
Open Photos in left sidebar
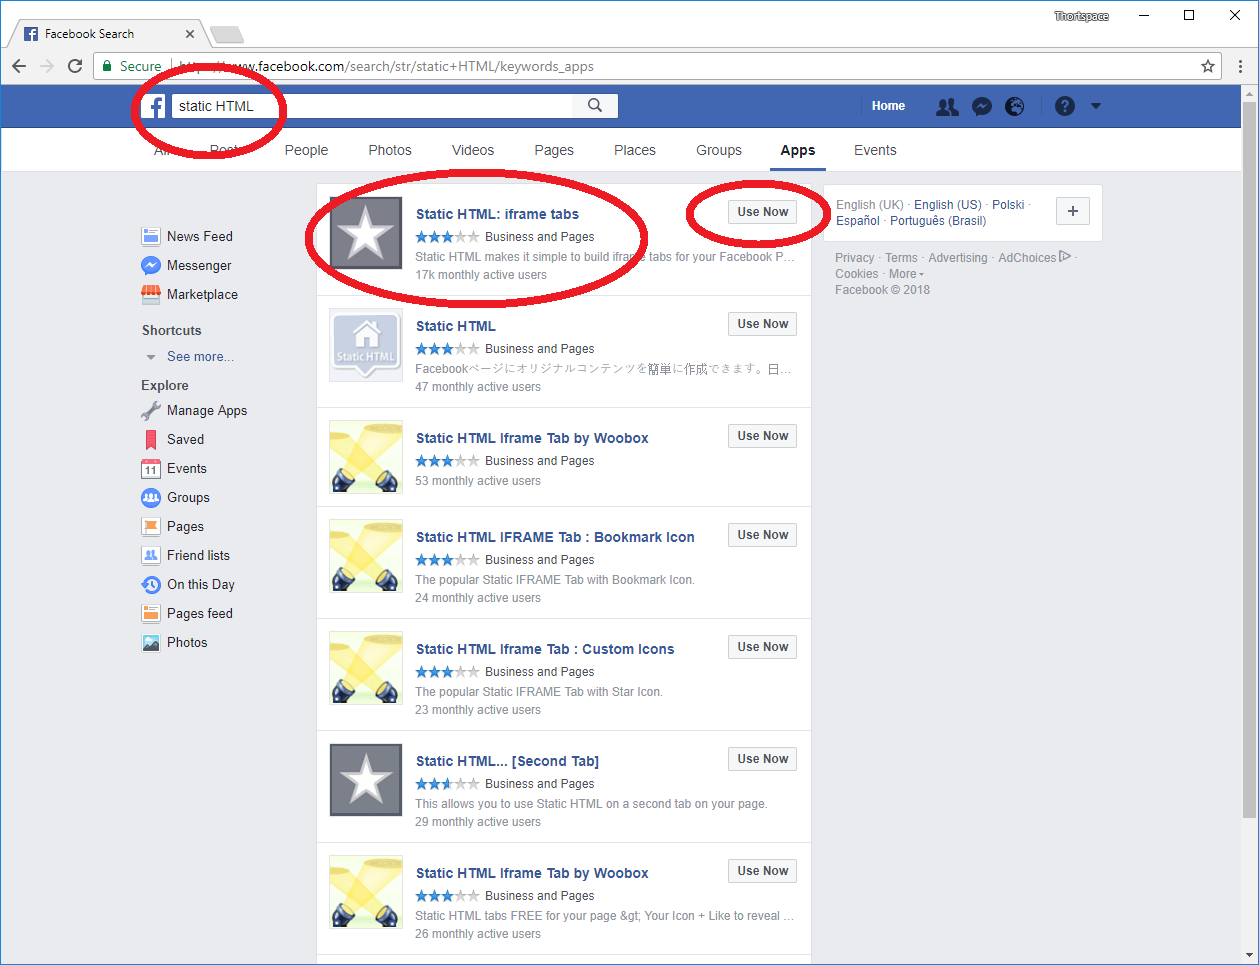(175, 642)
